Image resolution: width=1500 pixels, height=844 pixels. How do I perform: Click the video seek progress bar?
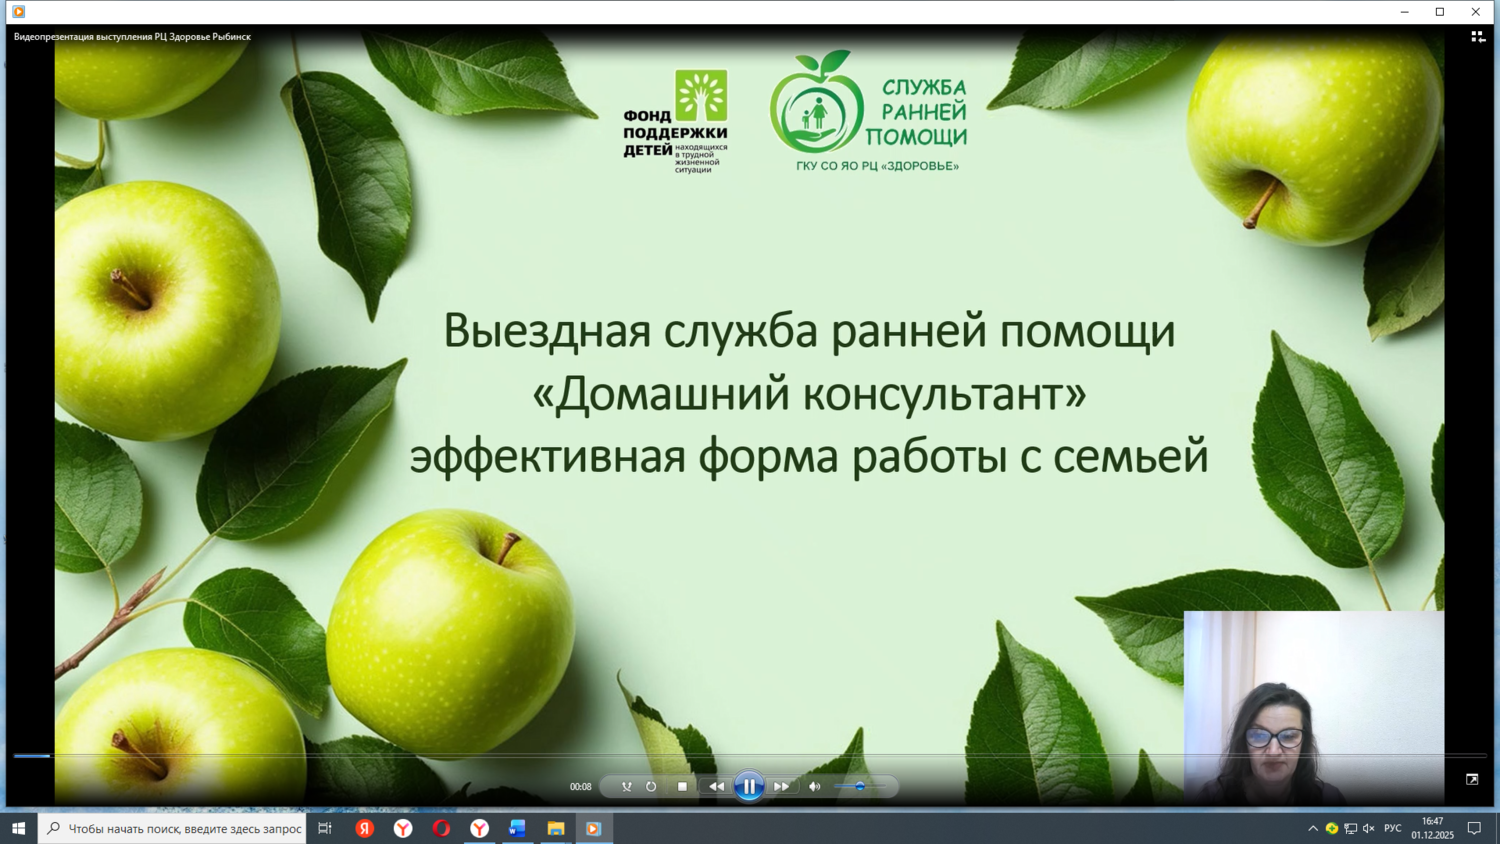pyautogui.click(x=750, y=756)
